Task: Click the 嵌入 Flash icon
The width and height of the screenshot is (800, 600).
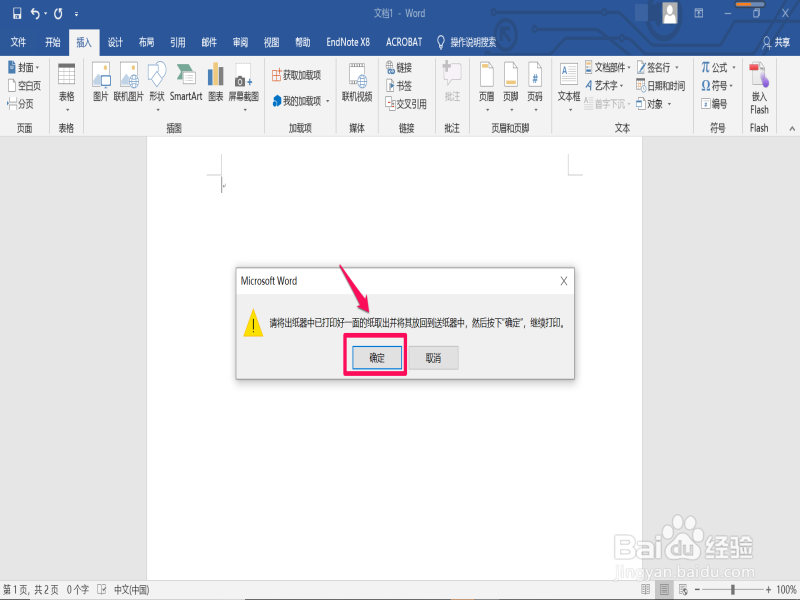Action: click(759, 88)
